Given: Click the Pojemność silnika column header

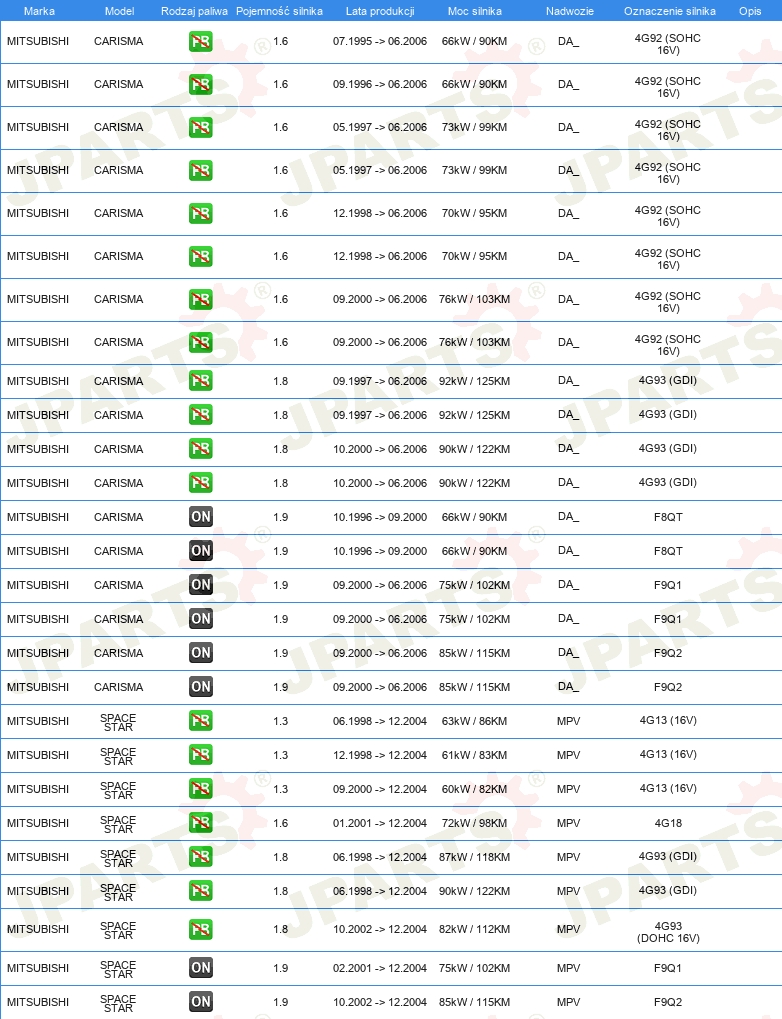Looking at the screenshot, I should pos(280,11).
